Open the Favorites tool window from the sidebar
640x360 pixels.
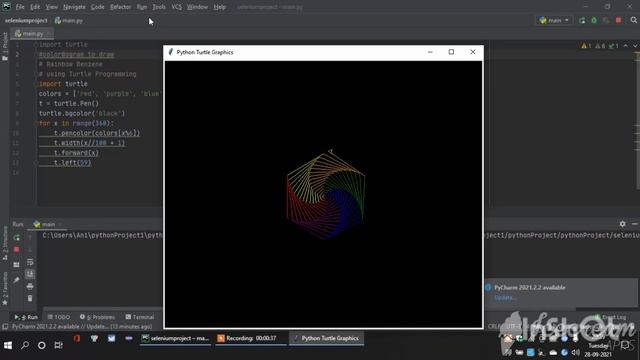pos(5,289)
